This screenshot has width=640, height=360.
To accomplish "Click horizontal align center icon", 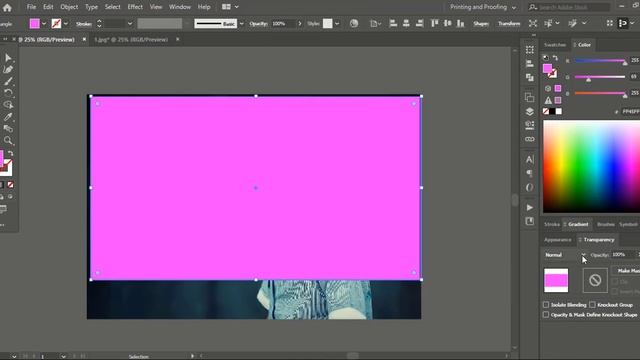I will click(x=406, y=24).
